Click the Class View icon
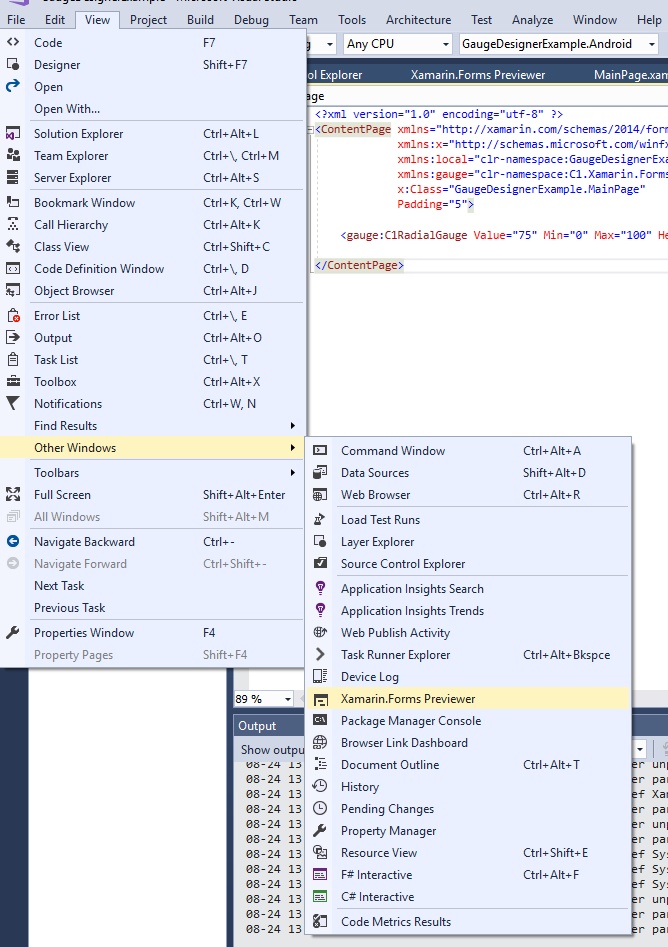 coord(13,246)
